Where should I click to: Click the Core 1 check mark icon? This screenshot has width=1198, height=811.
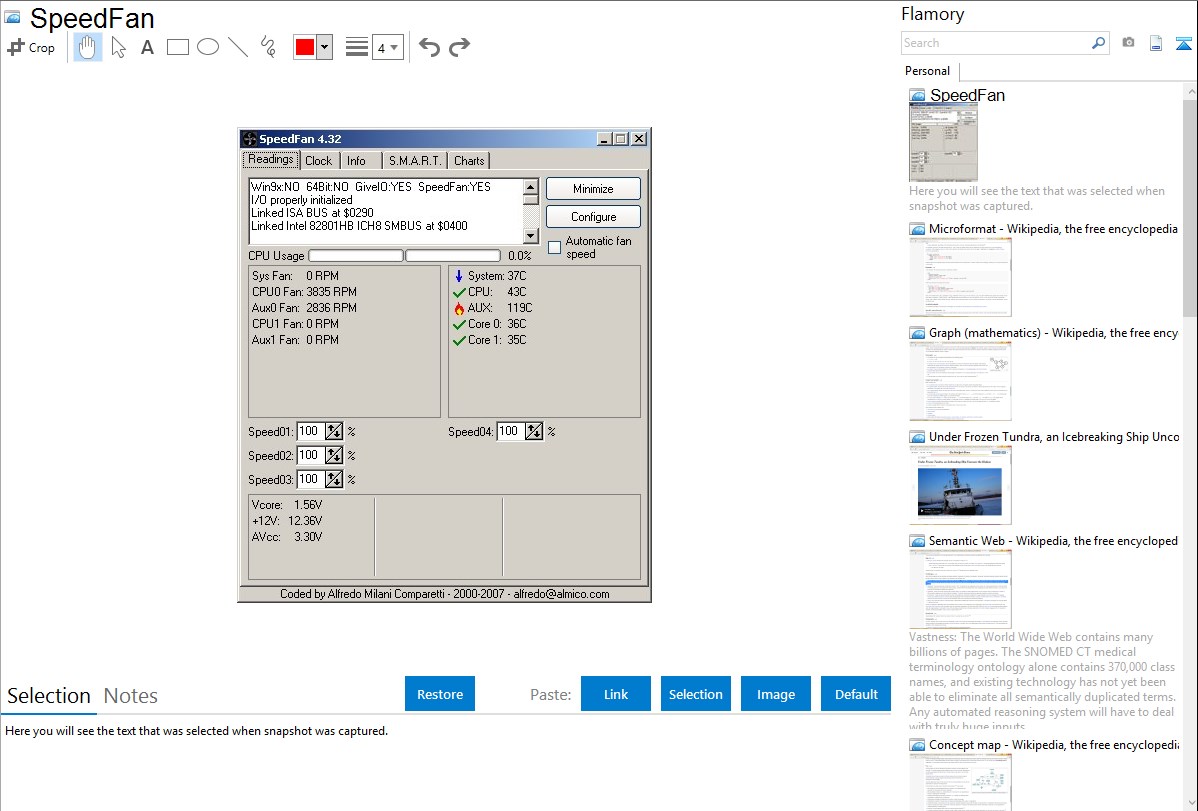(x=459, y=340)
